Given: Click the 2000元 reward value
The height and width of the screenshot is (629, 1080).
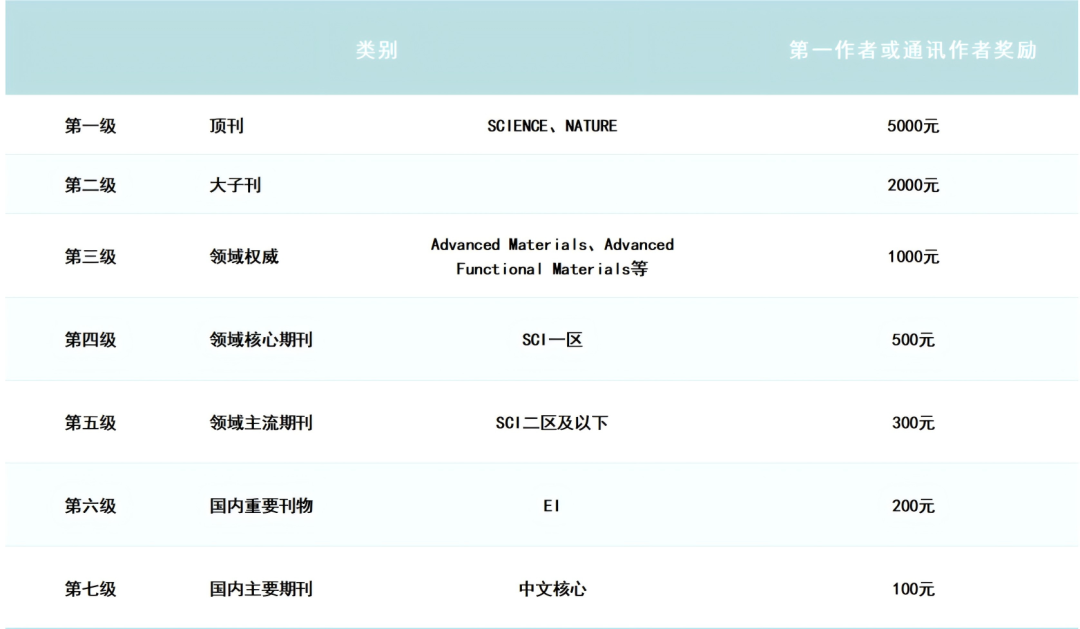Looking at the screenshot, I should (912, 185).
